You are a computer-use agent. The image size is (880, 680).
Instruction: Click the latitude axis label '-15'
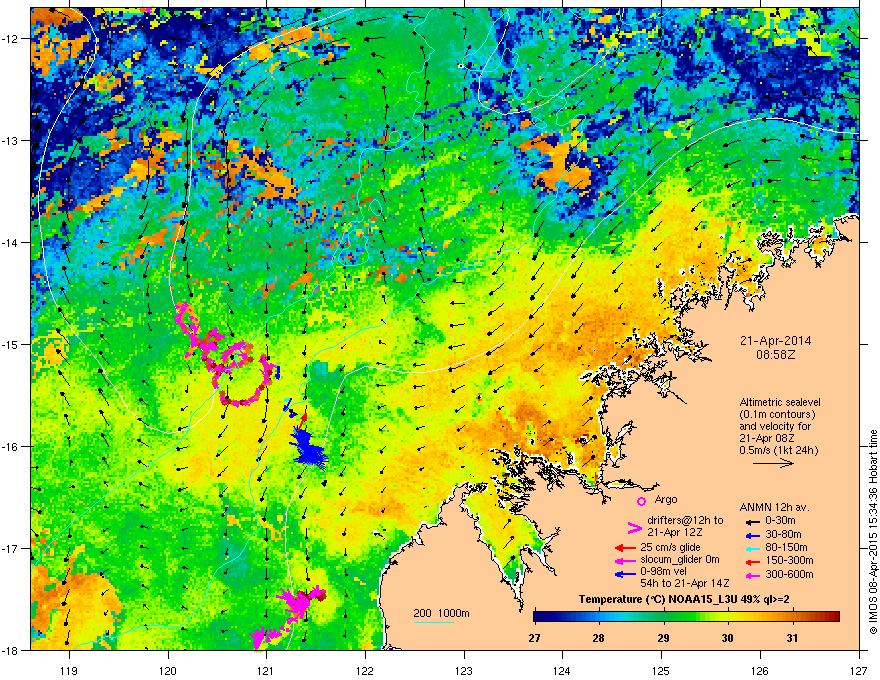[10, 344]
